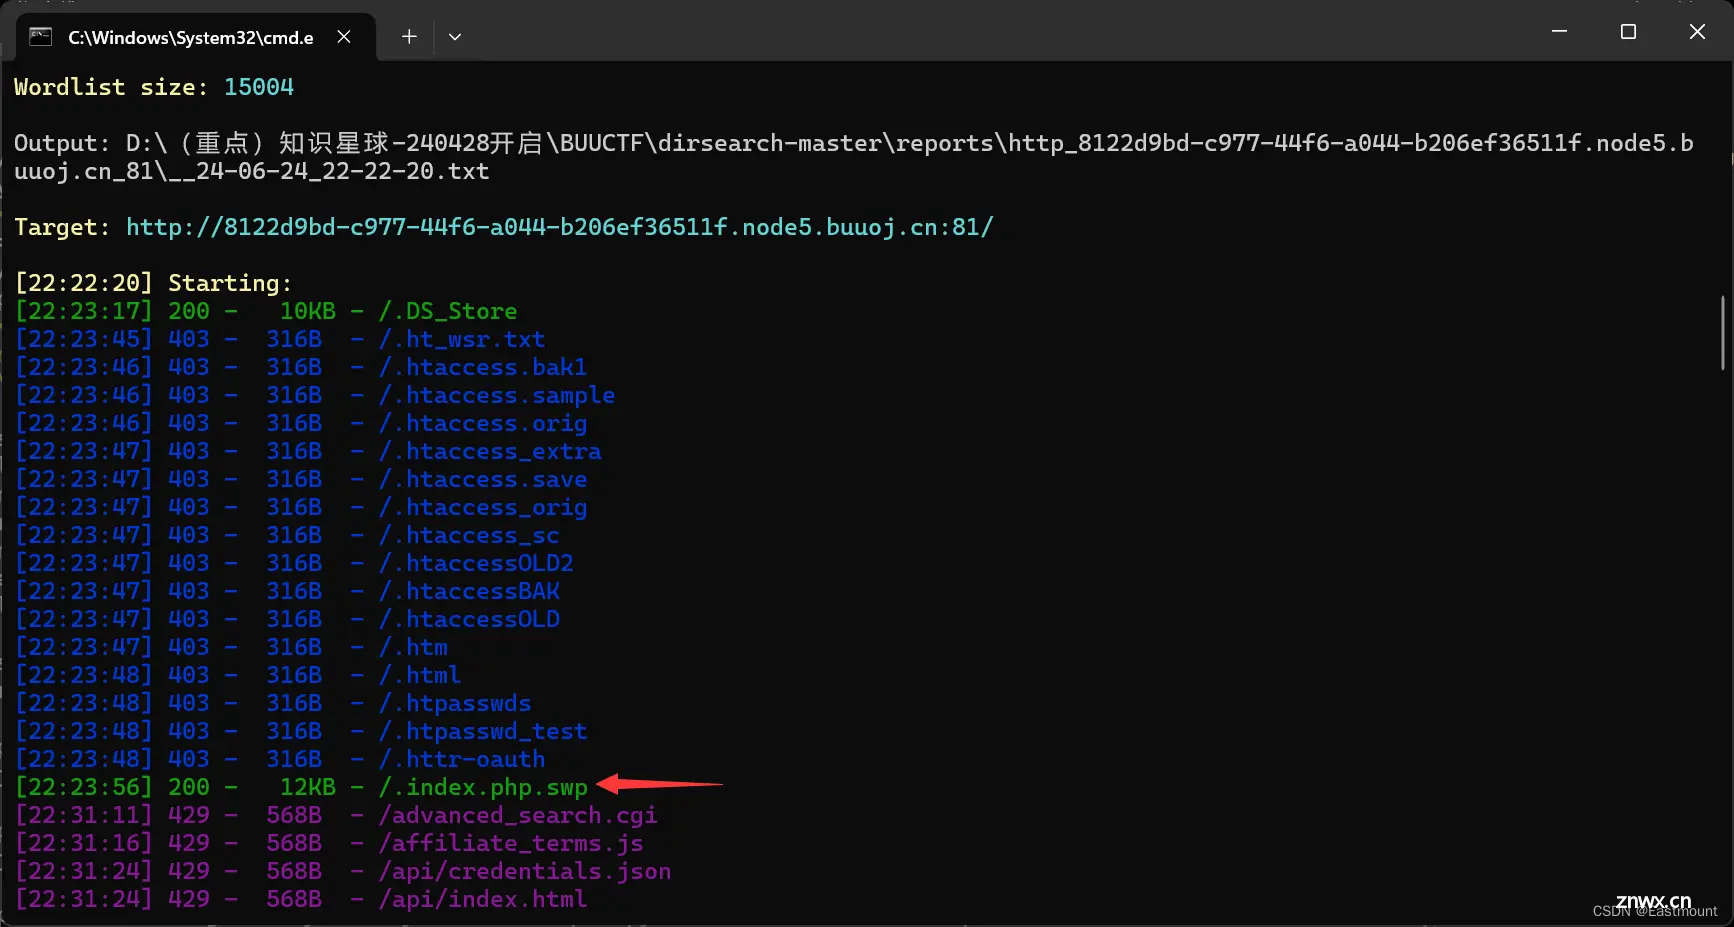Click the Output report file path
The width and height of the screenshot is (1734, 927).
click(x=853, y=157)
